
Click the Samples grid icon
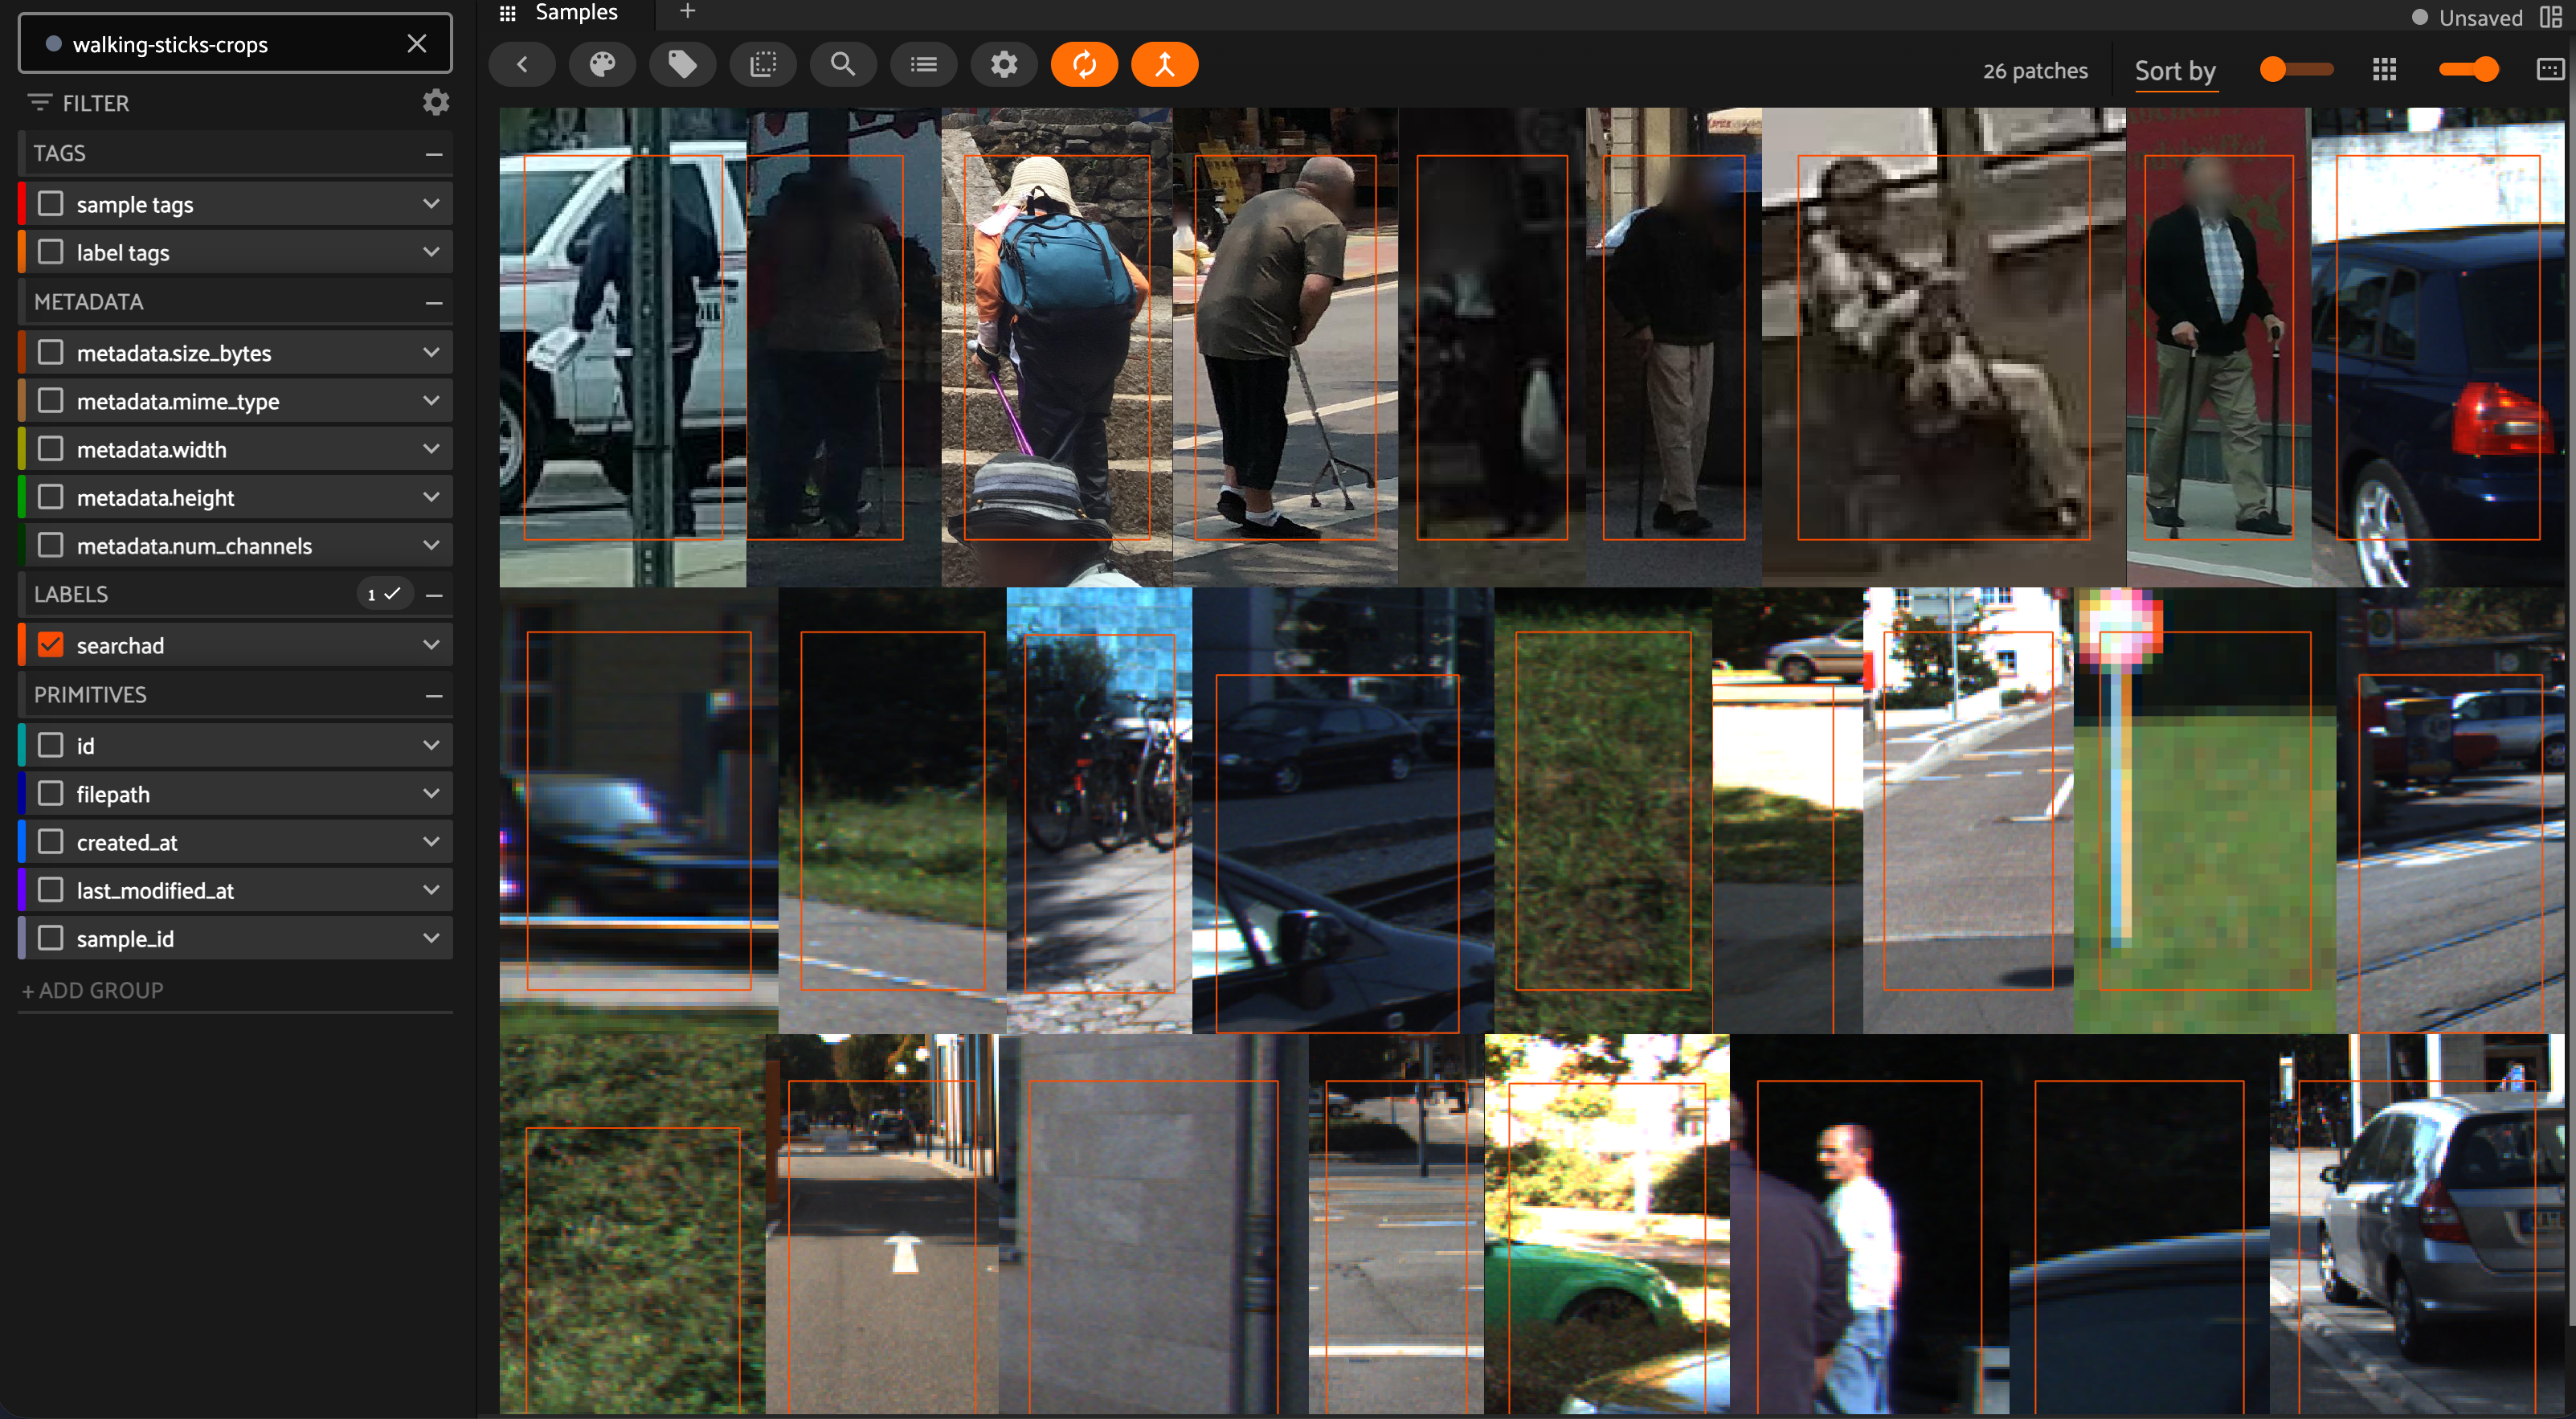[x=508, y=12]
